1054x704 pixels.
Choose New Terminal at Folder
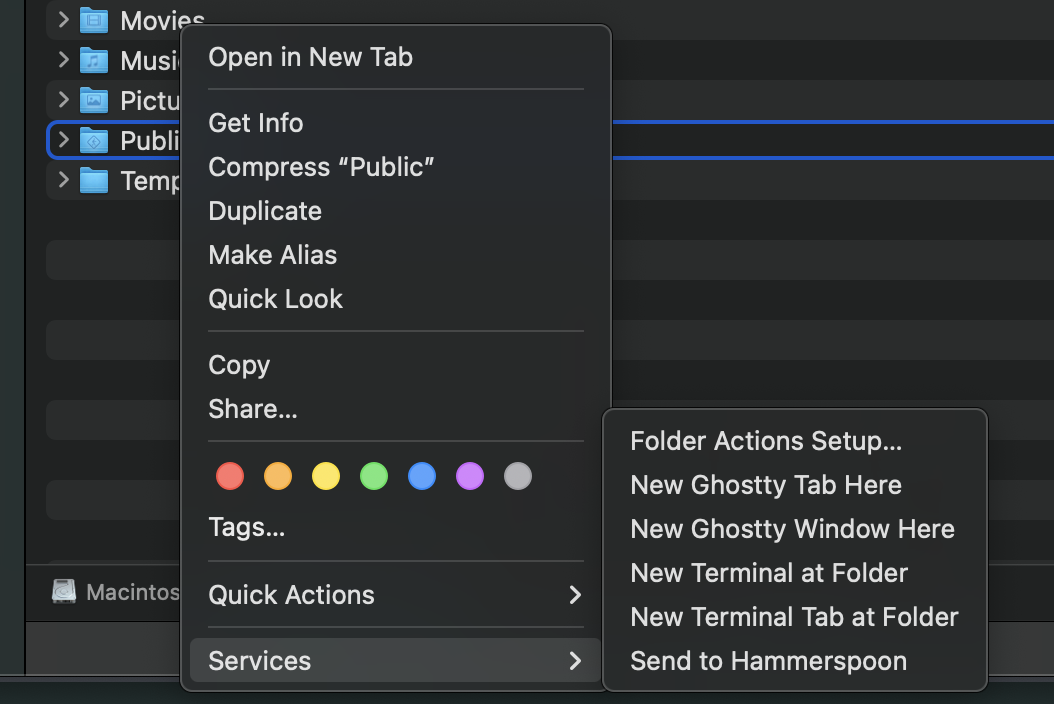pyautogui.click(x=769, y=573)
